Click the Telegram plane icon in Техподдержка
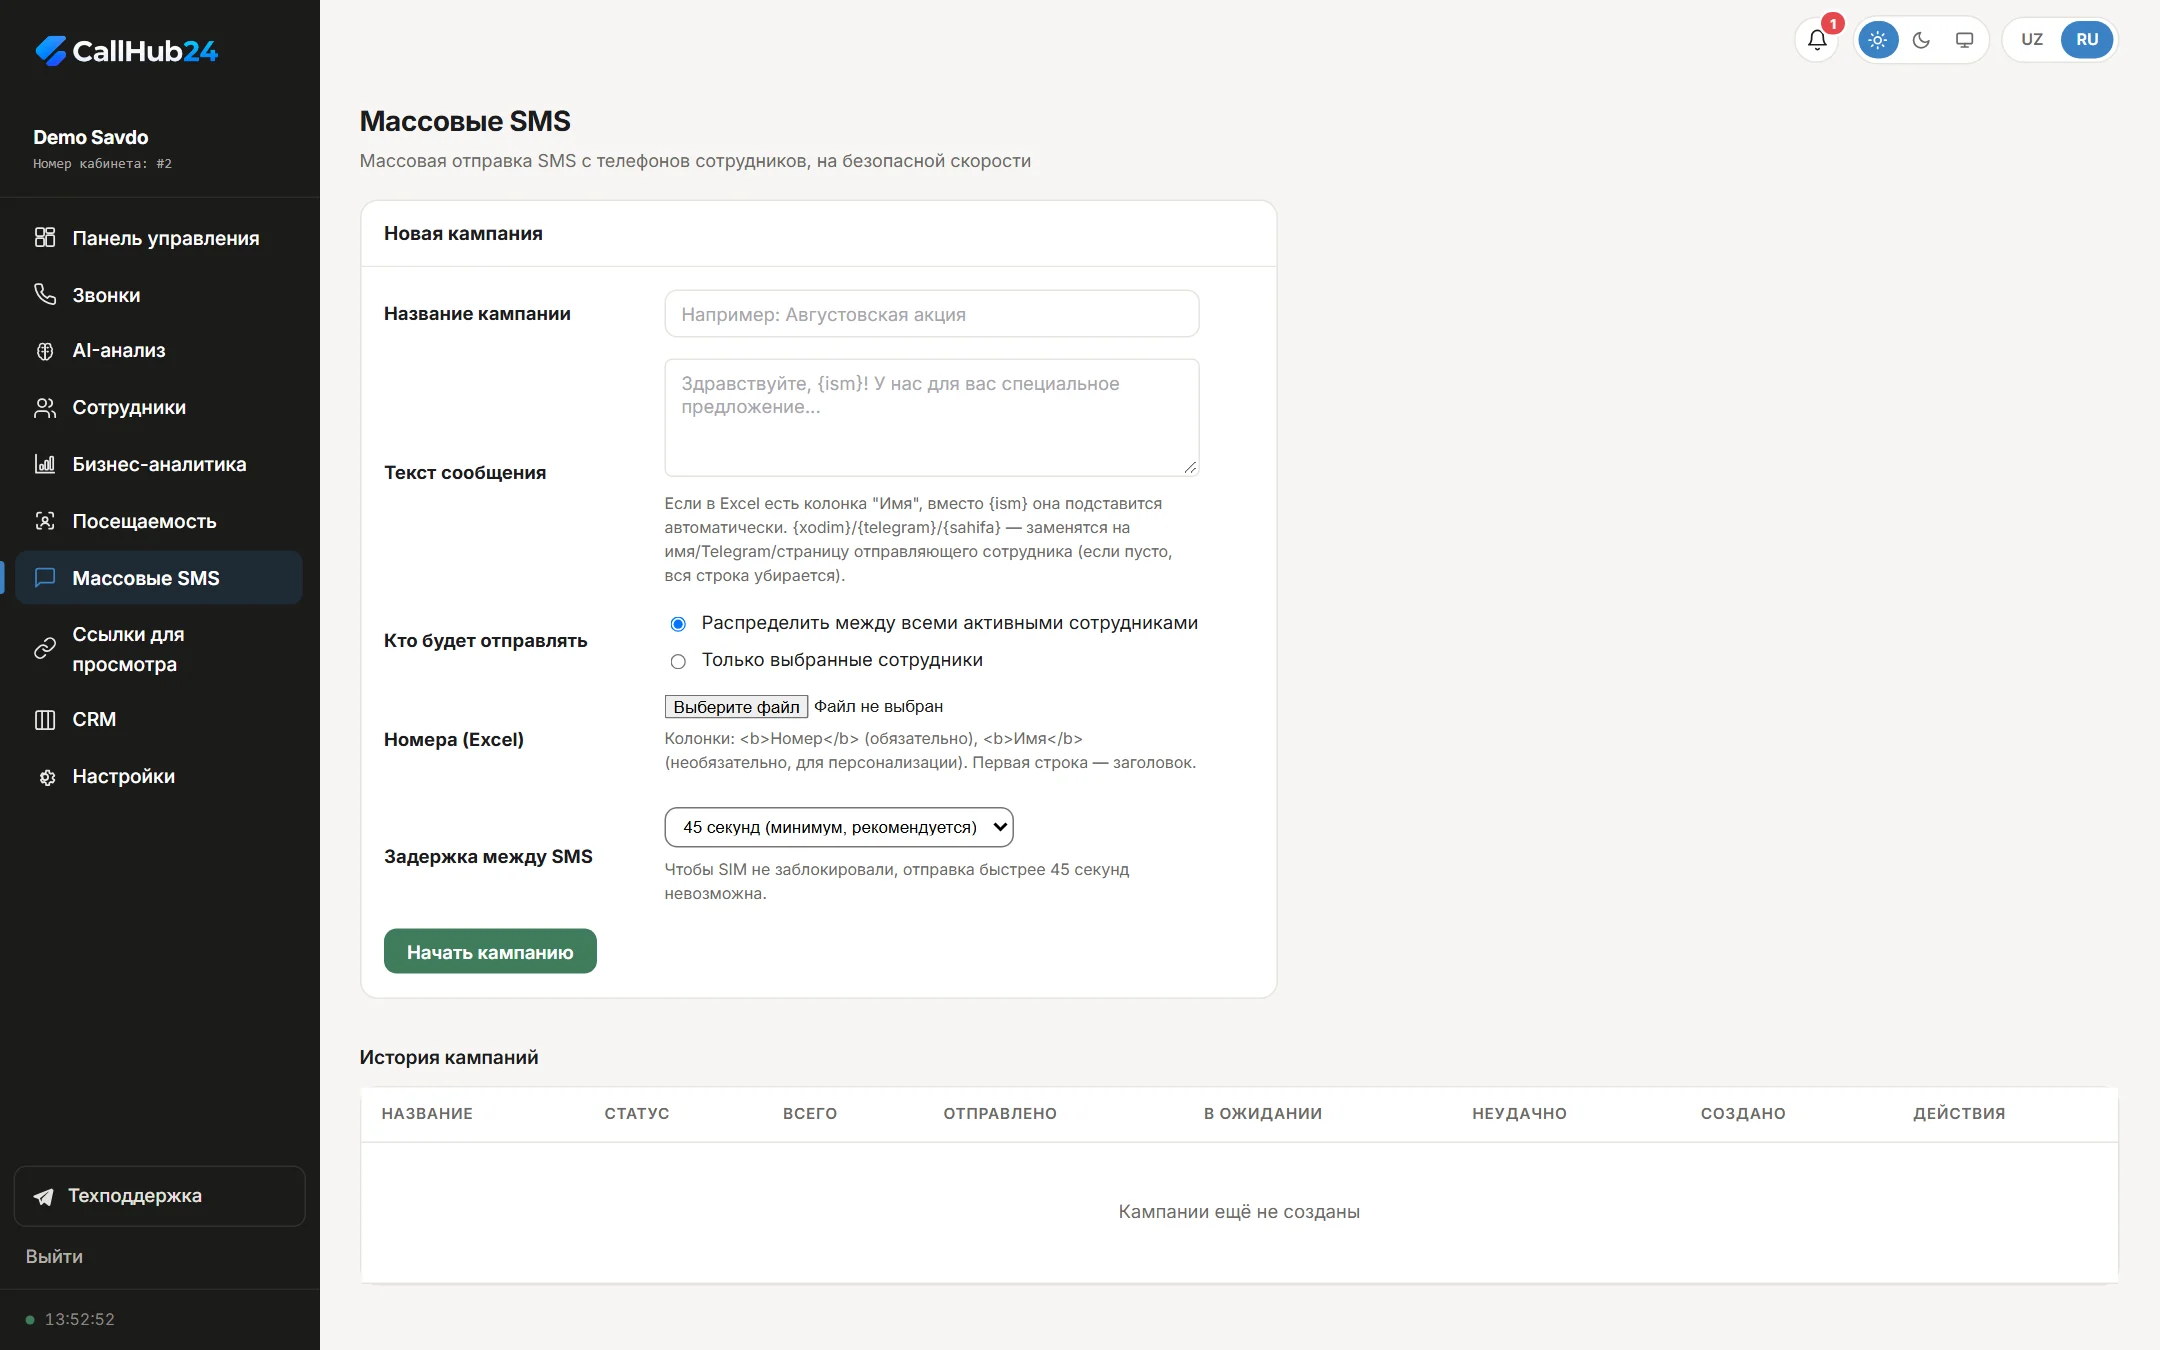 44,1196
